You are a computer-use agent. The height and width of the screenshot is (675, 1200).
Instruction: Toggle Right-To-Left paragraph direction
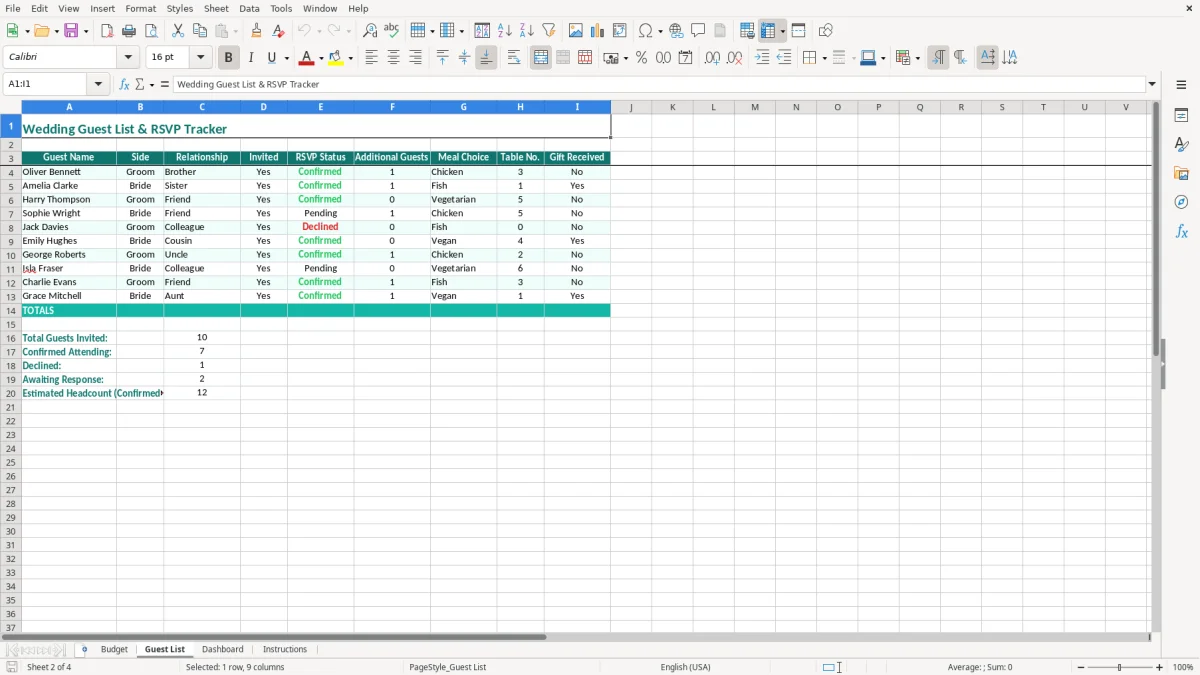960,58
